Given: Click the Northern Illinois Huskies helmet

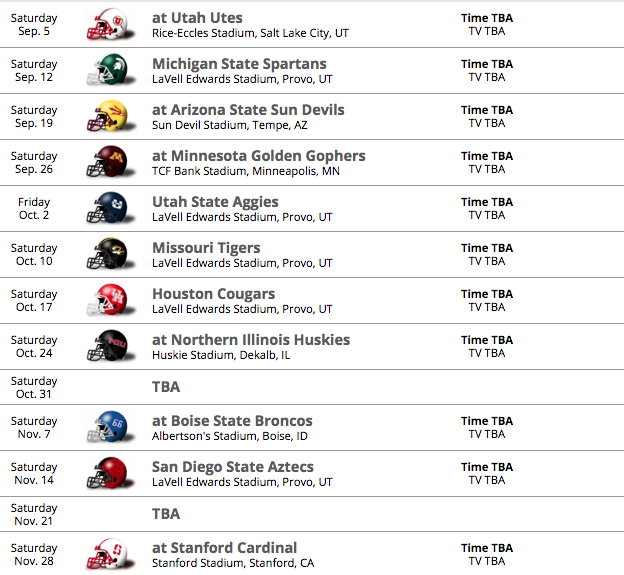Looking at the screenshot, I should click(106, 347).
